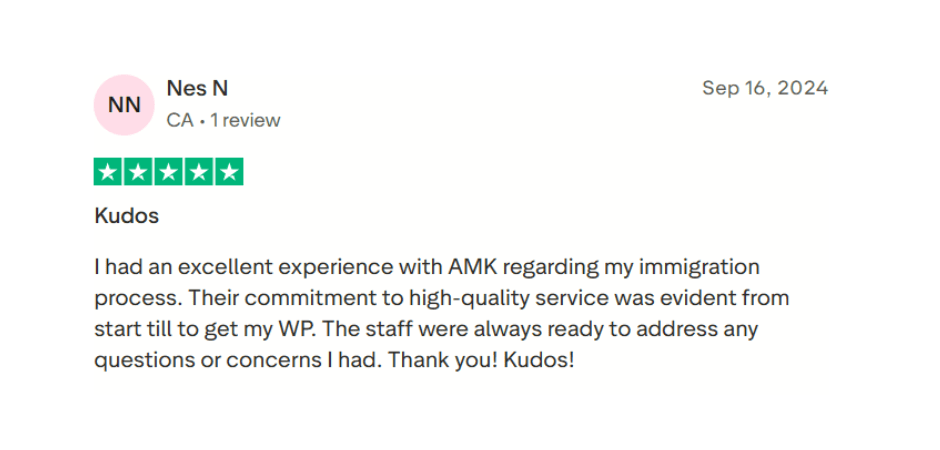Click the first green rating star

click(x=108, y=172)
